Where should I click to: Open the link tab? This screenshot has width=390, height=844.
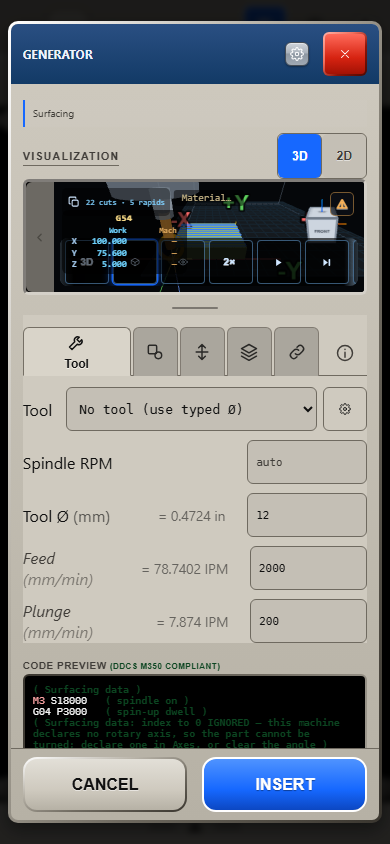click(x=296, y=352)
